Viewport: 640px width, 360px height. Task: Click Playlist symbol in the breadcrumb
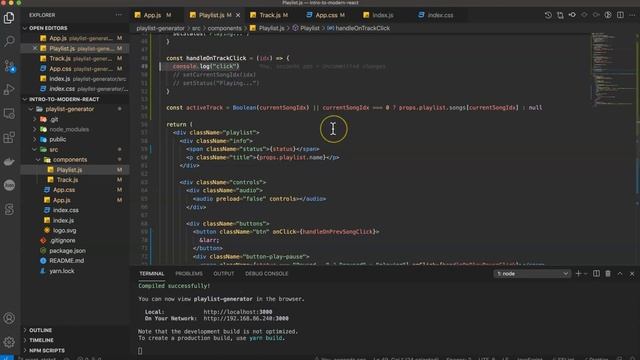click(x=310, y=28)
